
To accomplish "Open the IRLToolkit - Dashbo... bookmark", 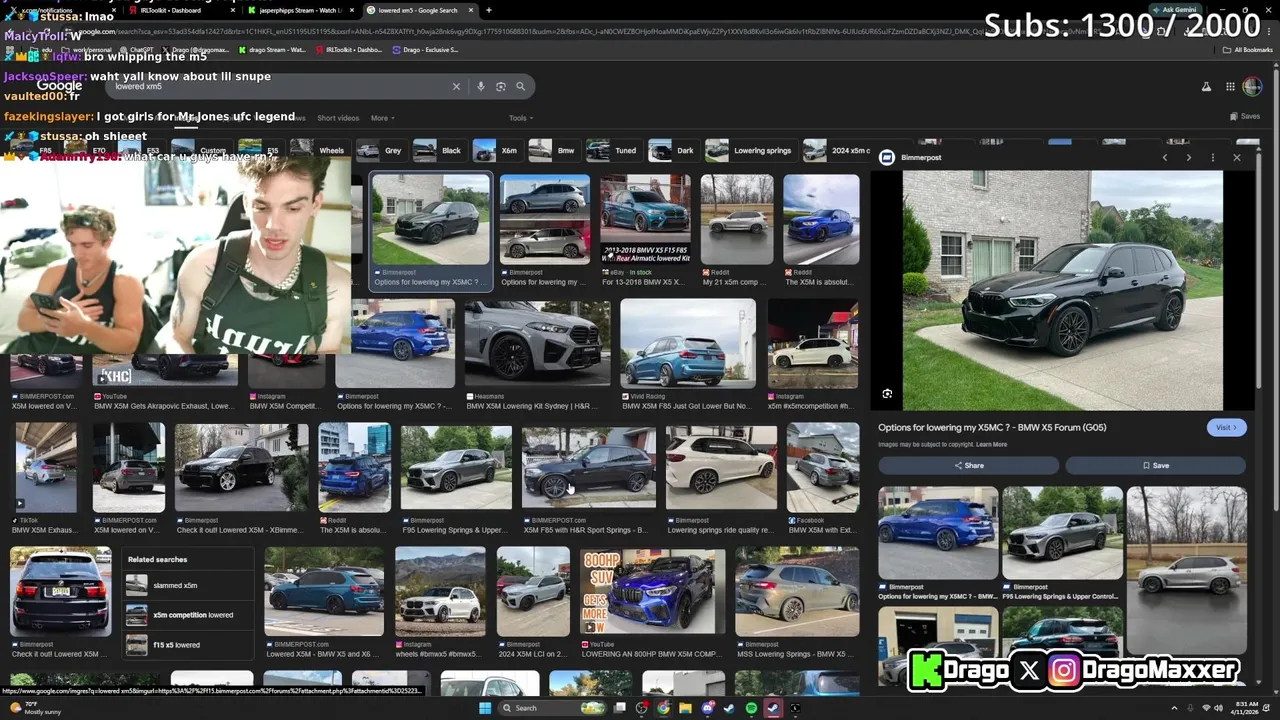I will (350, 49).
